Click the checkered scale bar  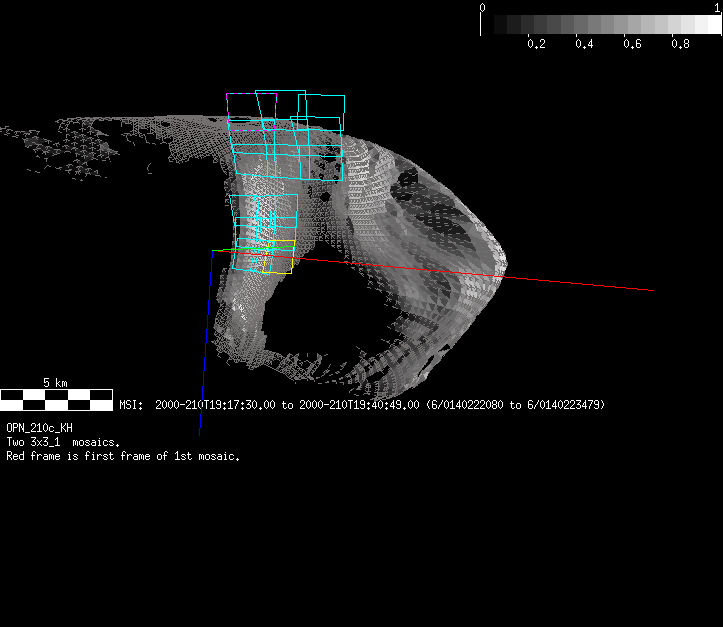[x=56, y=400]
